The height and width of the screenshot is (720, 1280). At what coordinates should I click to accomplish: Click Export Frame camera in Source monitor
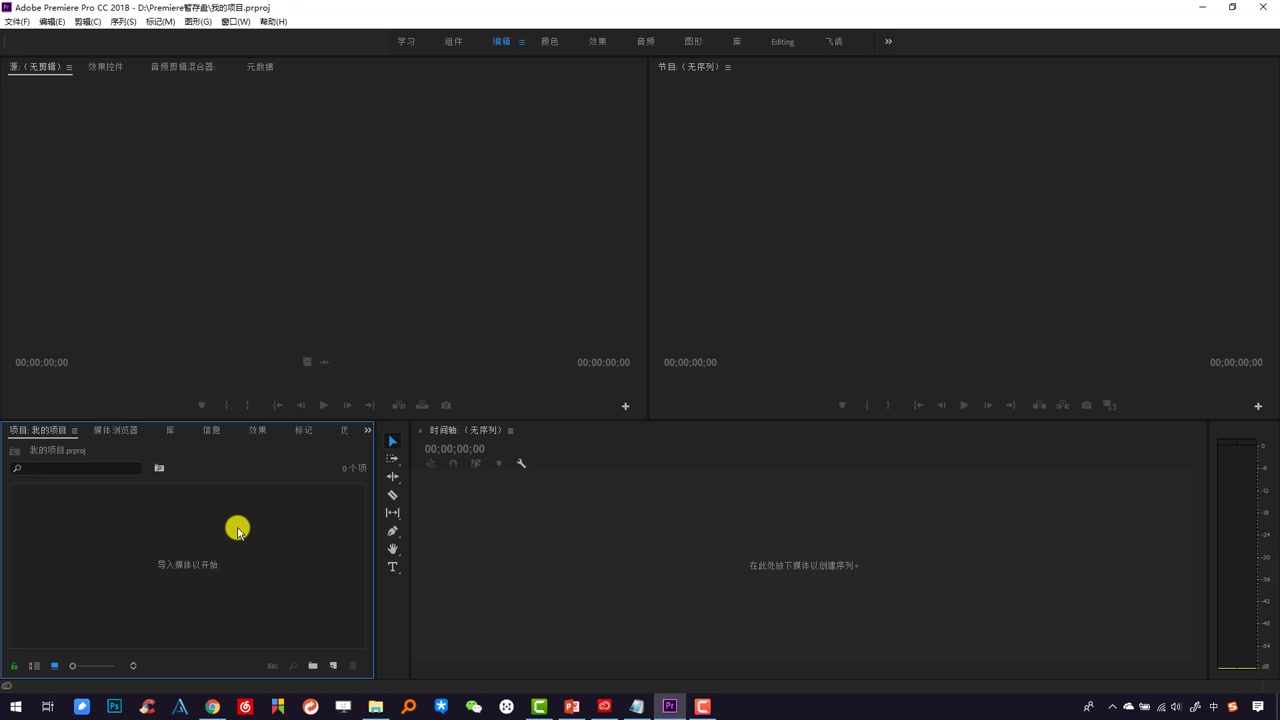point(446,405)
